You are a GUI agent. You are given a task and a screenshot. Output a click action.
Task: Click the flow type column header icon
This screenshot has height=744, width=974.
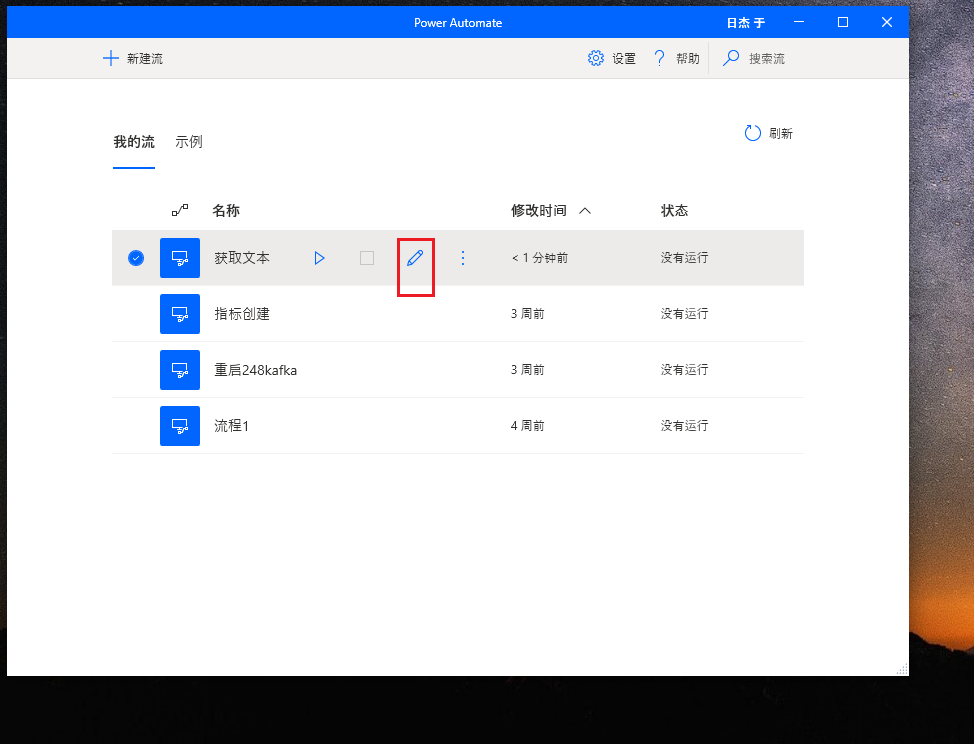click(180, 211)
